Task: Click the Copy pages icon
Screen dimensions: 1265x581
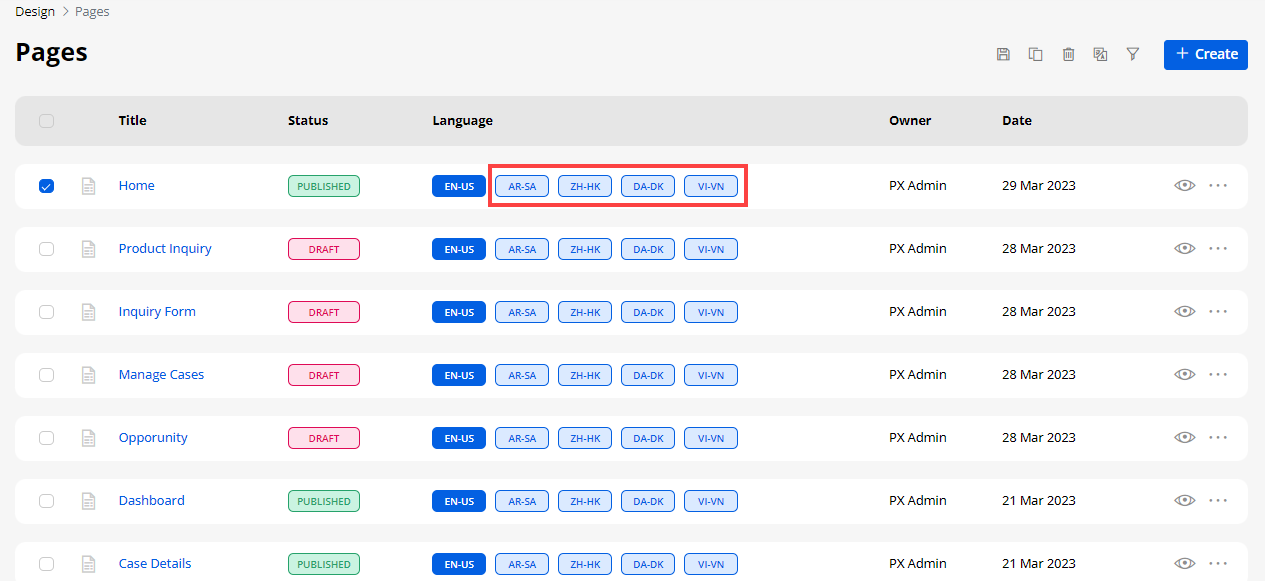Action: [x=1036, y=54]
